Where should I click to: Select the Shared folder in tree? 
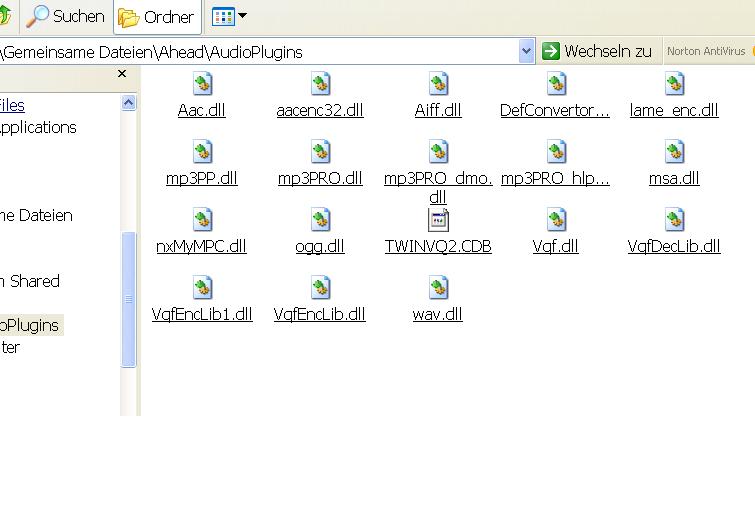[30, 281]
